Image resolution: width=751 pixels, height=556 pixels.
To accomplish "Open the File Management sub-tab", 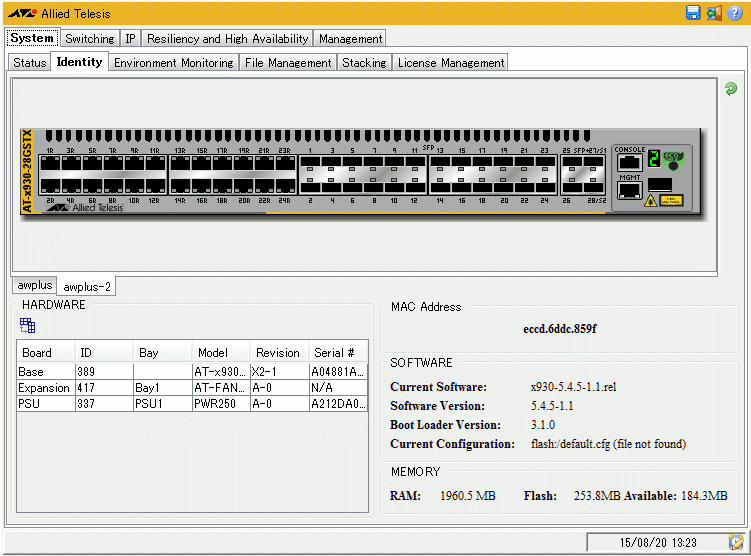I will [288, 63].
